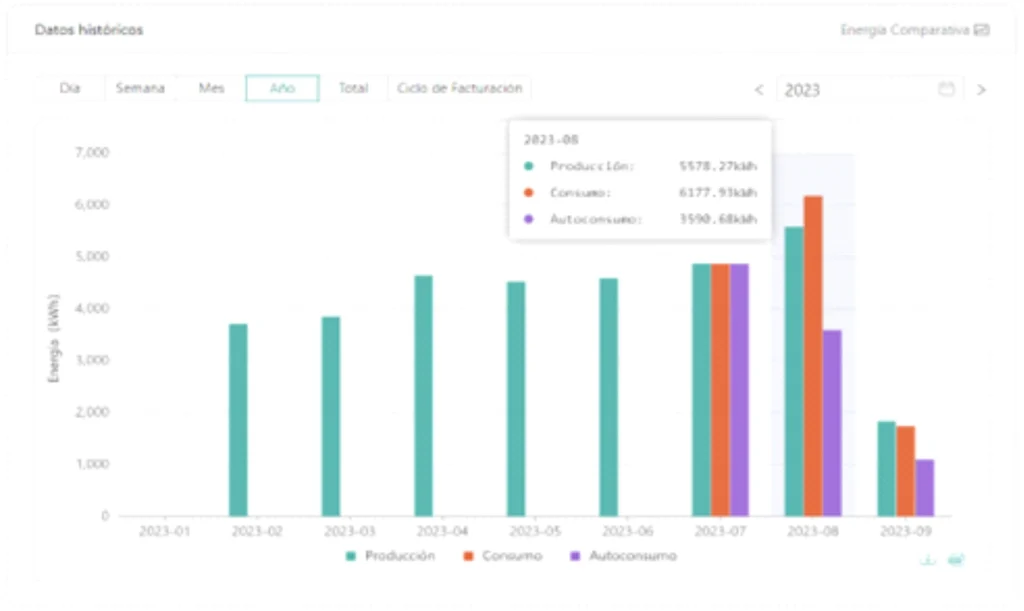
Task: Select the Año time range tab
Action: pyautogui.click(x=282, y=88)
